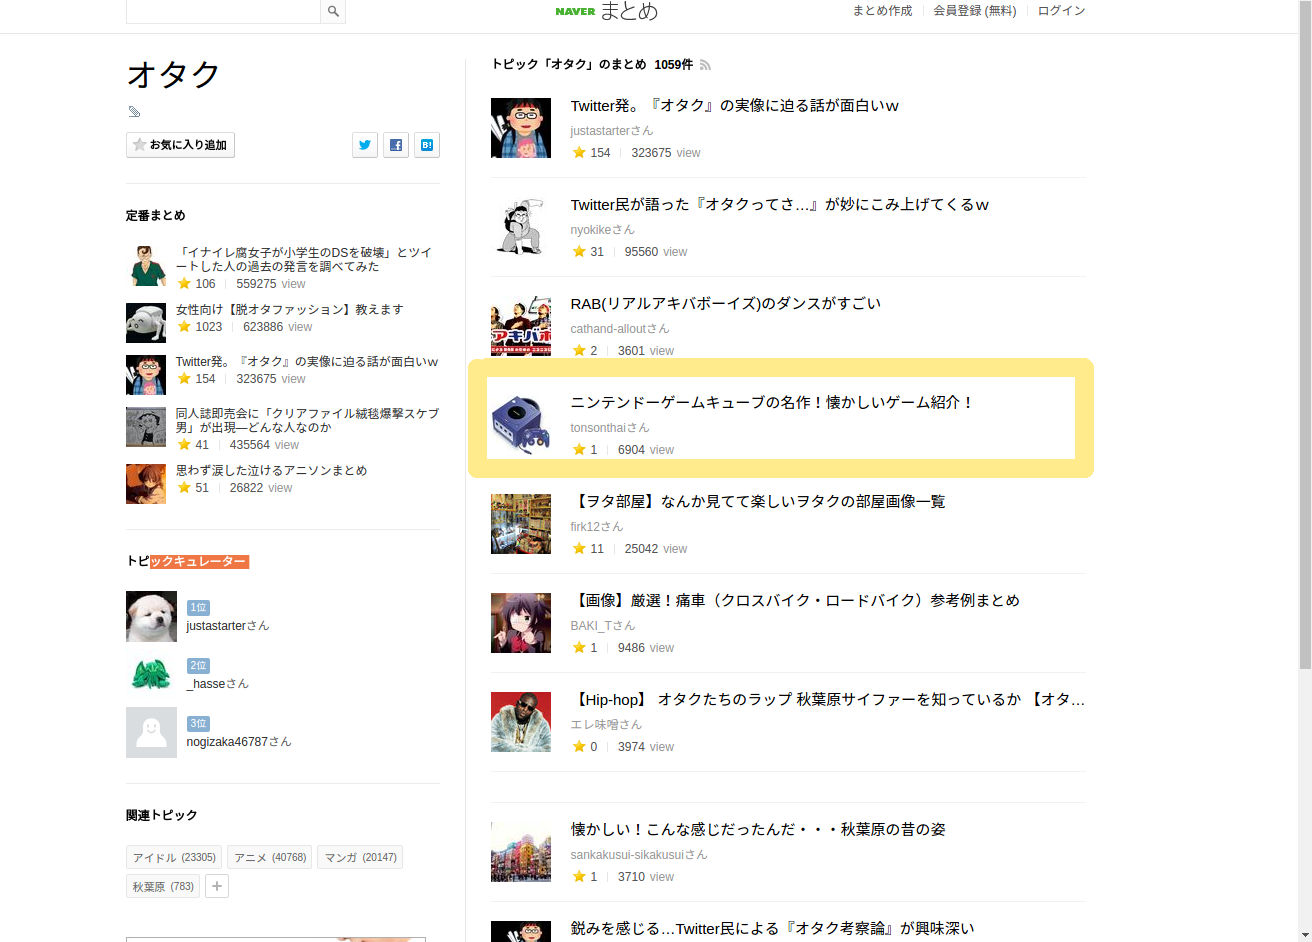Image resolution: width=1312 pixels, height=942 pixels.
Task: Select related topic アニメ (40768)
Action: tap(270, 857)
